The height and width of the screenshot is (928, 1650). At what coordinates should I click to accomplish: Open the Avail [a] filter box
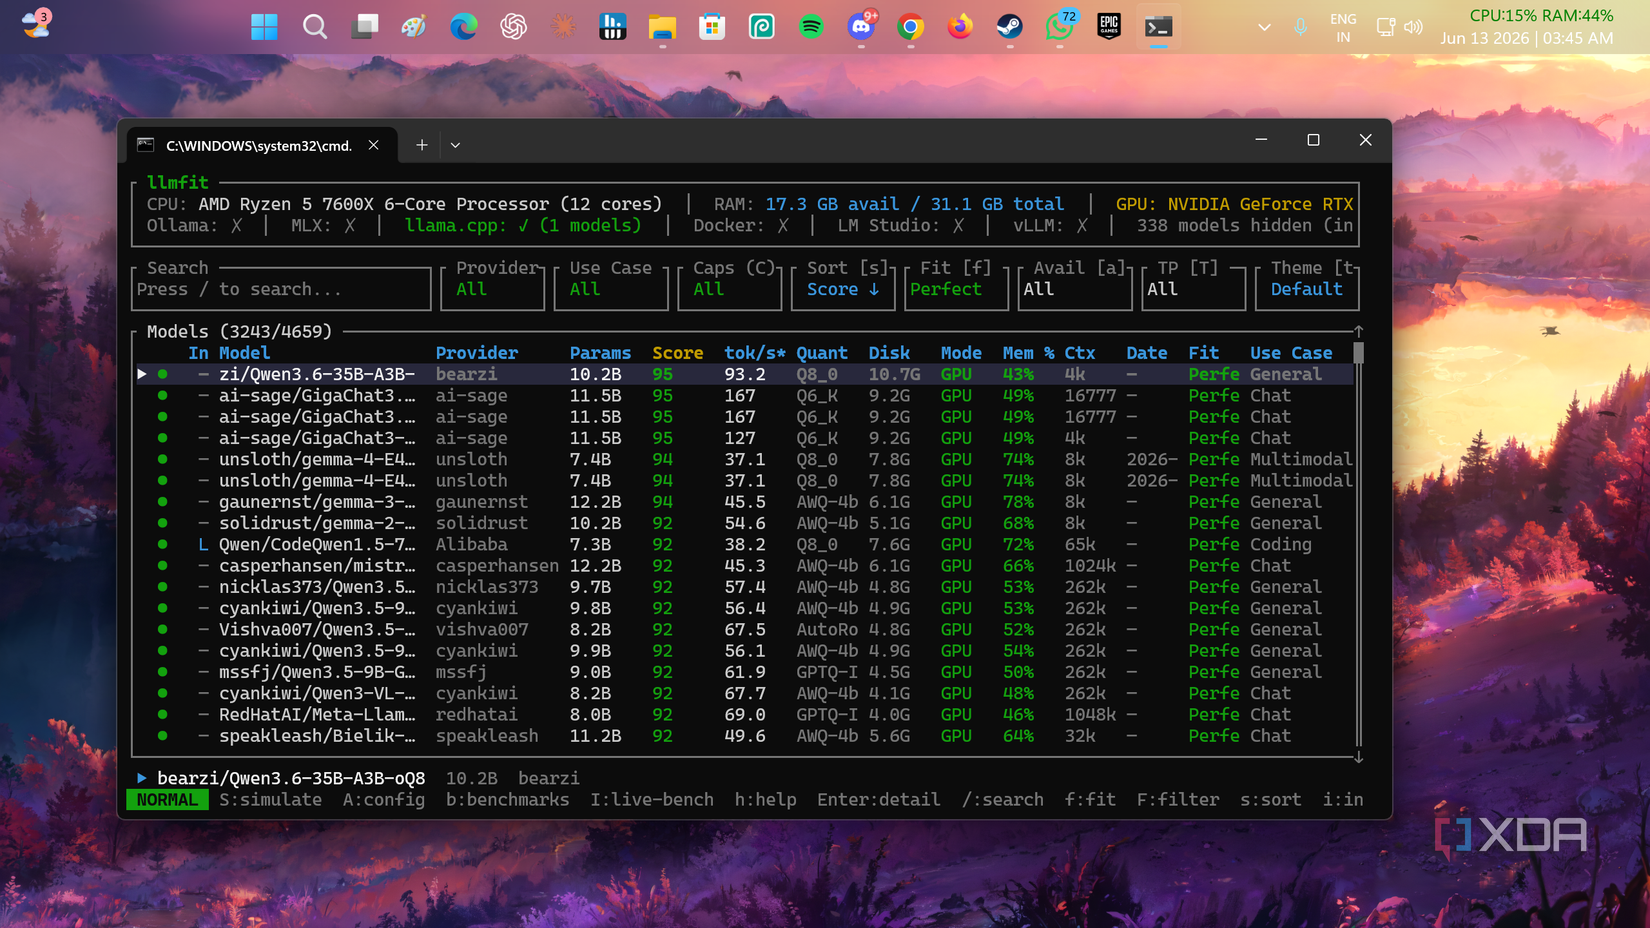tap(1075, 289)
